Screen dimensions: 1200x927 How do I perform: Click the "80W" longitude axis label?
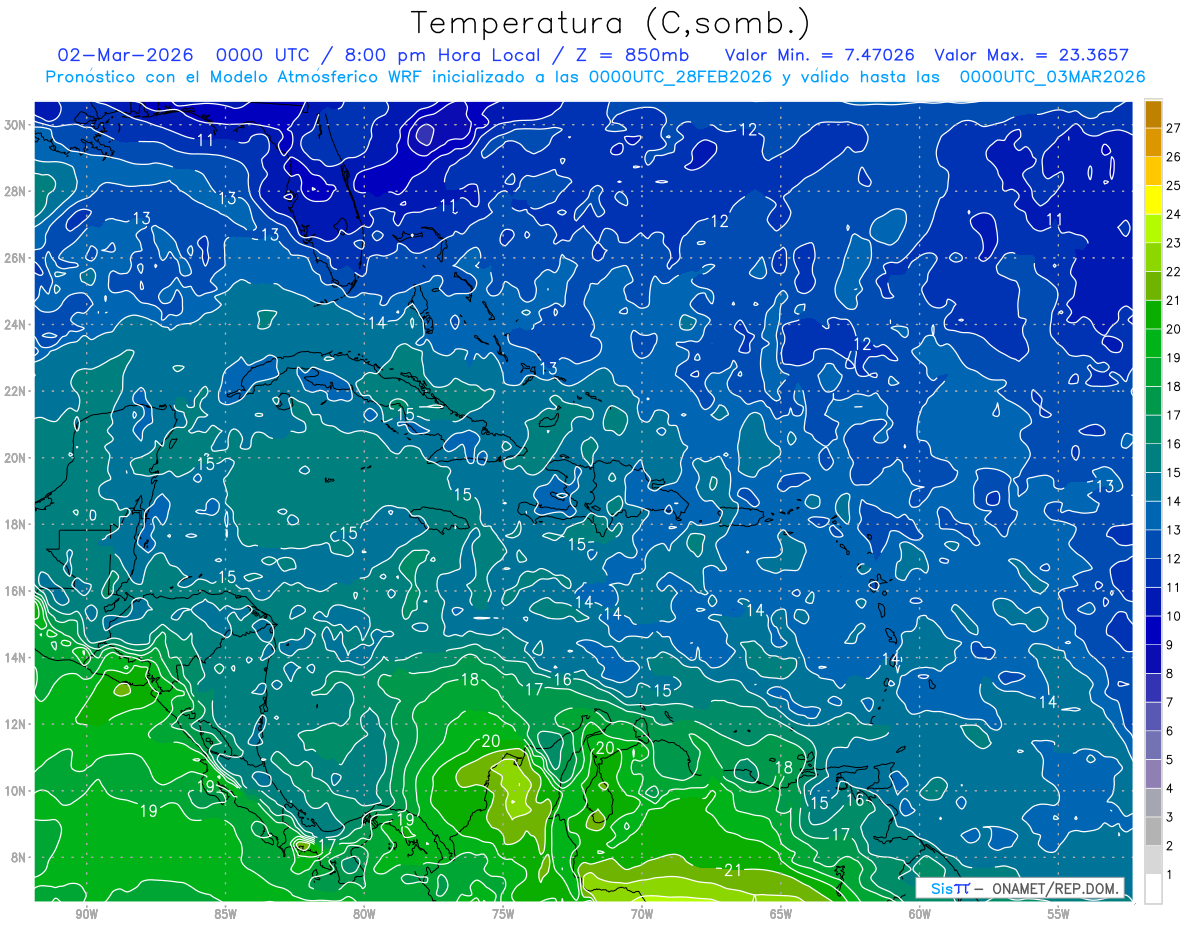tap(364, 914)
